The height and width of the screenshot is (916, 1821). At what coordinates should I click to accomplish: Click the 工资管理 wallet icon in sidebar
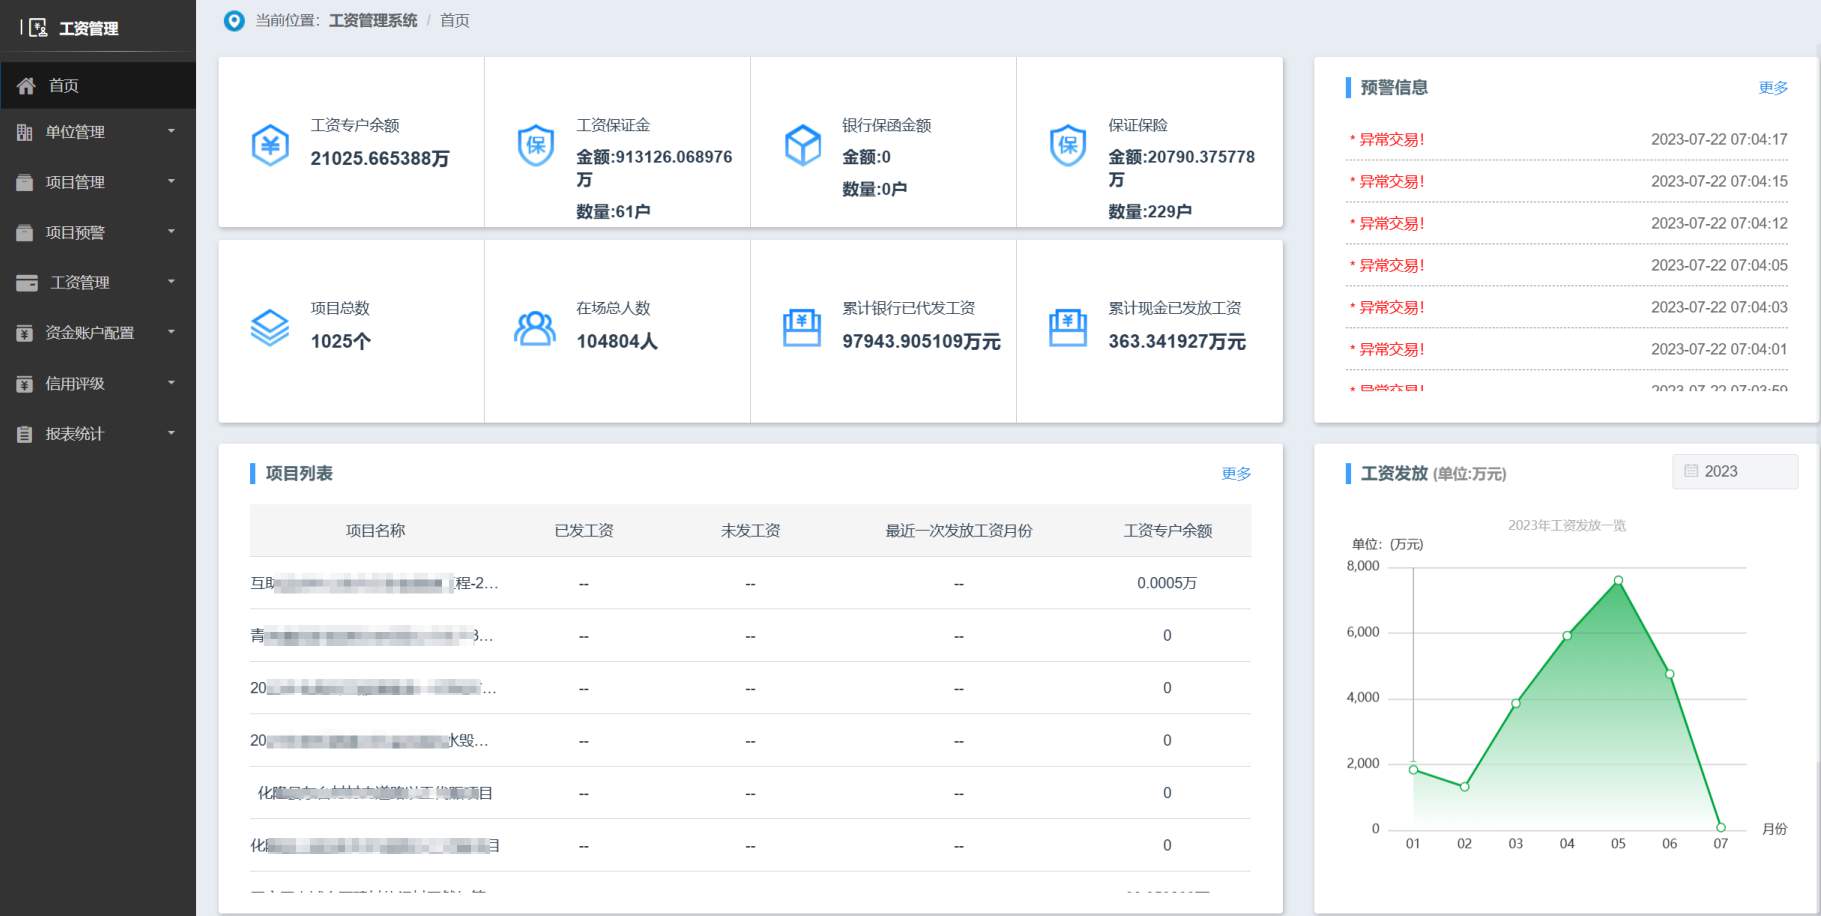(24, 282)
